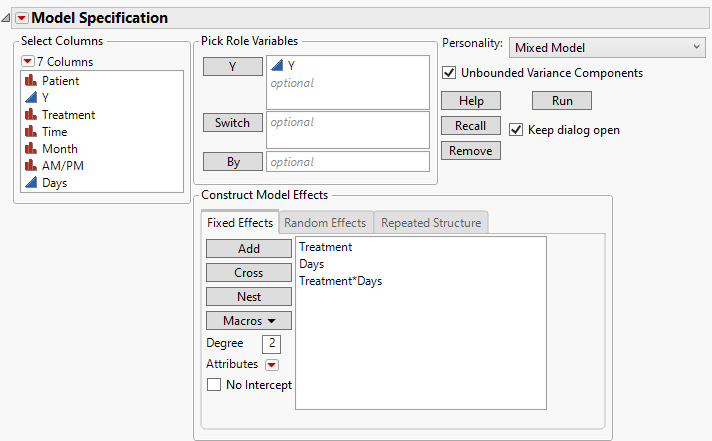Click the continuous icon in the Y role box
The height and width of the screenshot is (441, 712).
click(277, 66)
